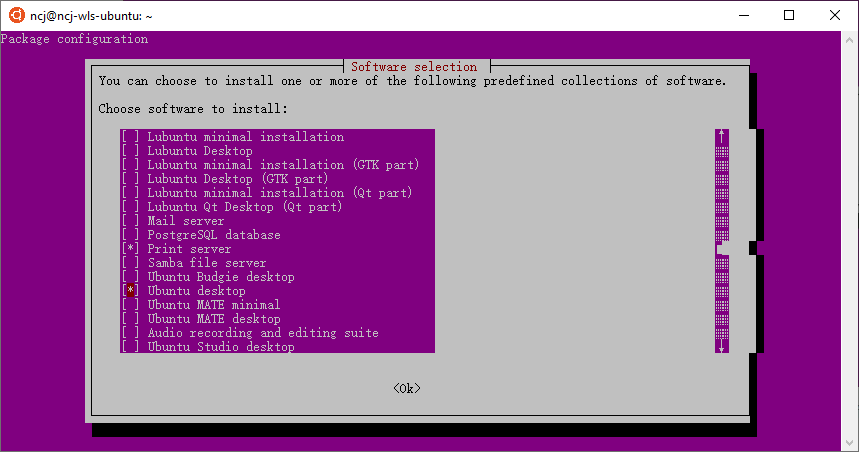Click the list scrollbar position thumb
The image size is (859, 452).
click(722, 249)
